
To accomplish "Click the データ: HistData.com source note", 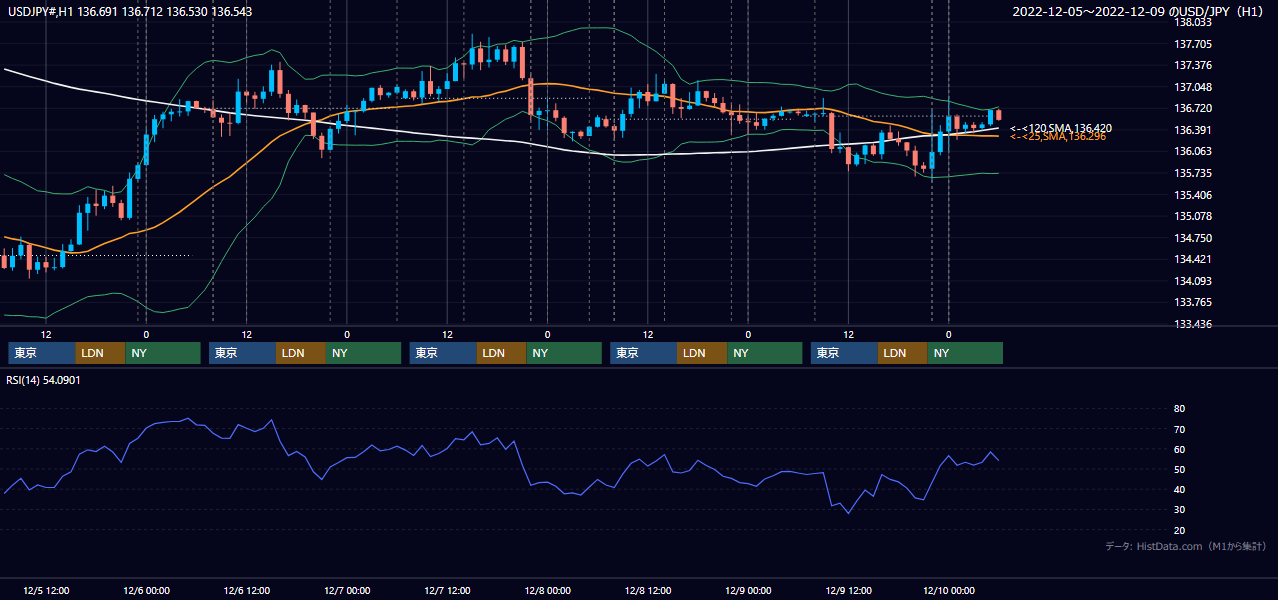I will [1186, 546].
